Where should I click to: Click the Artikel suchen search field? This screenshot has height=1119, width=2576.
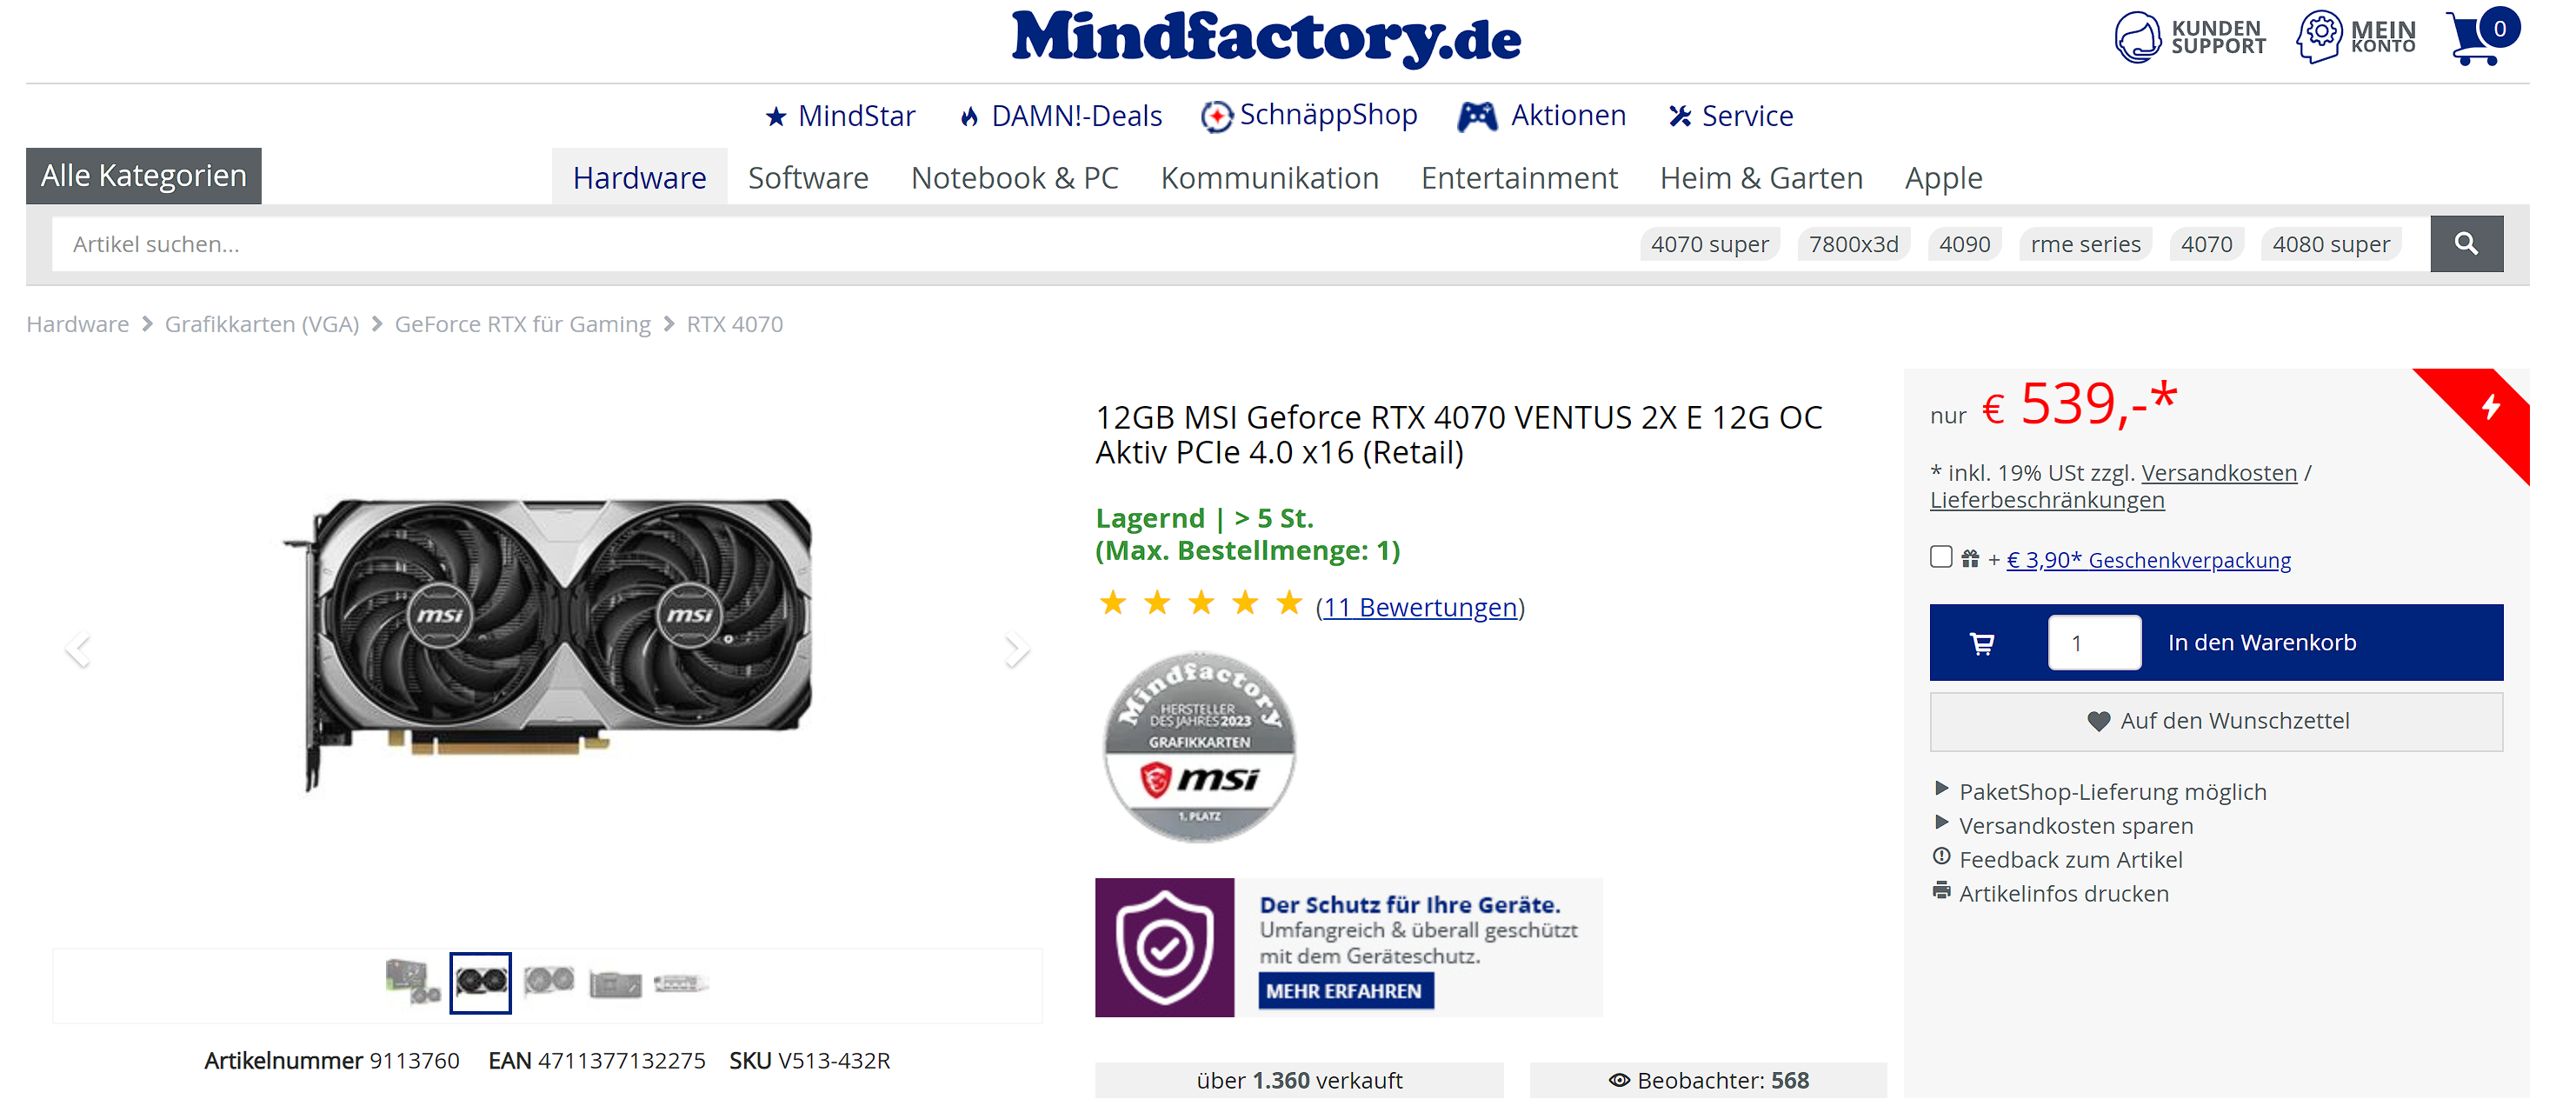click(840, 244)
